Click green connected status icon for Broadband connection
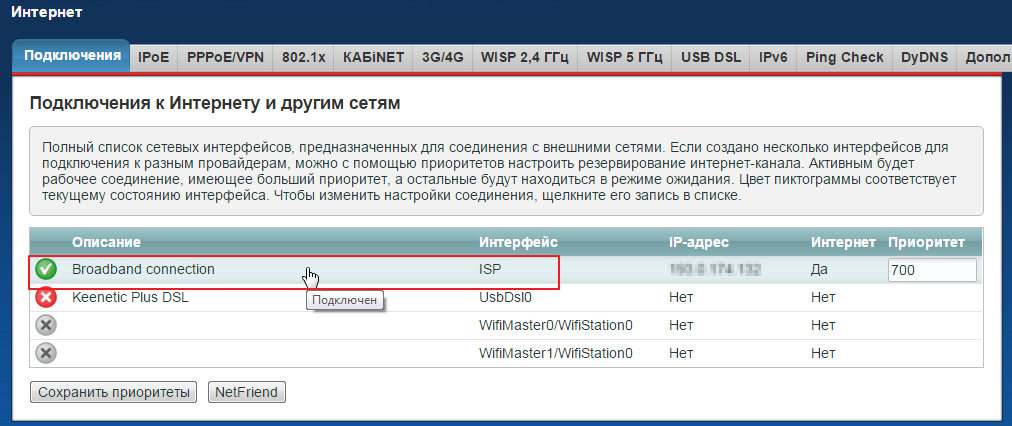The image size is (1012, 426). pos(46,270)
